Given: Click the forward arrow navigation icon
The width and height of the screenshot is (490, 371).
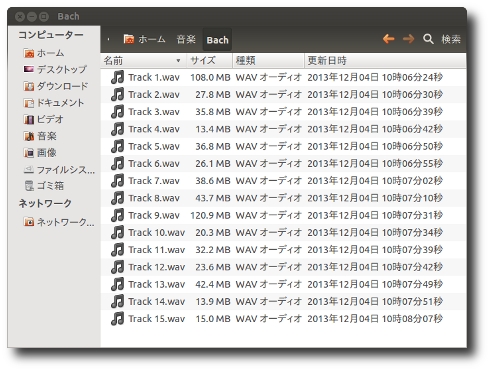Looking at the screenshot, I should point(408,39).
